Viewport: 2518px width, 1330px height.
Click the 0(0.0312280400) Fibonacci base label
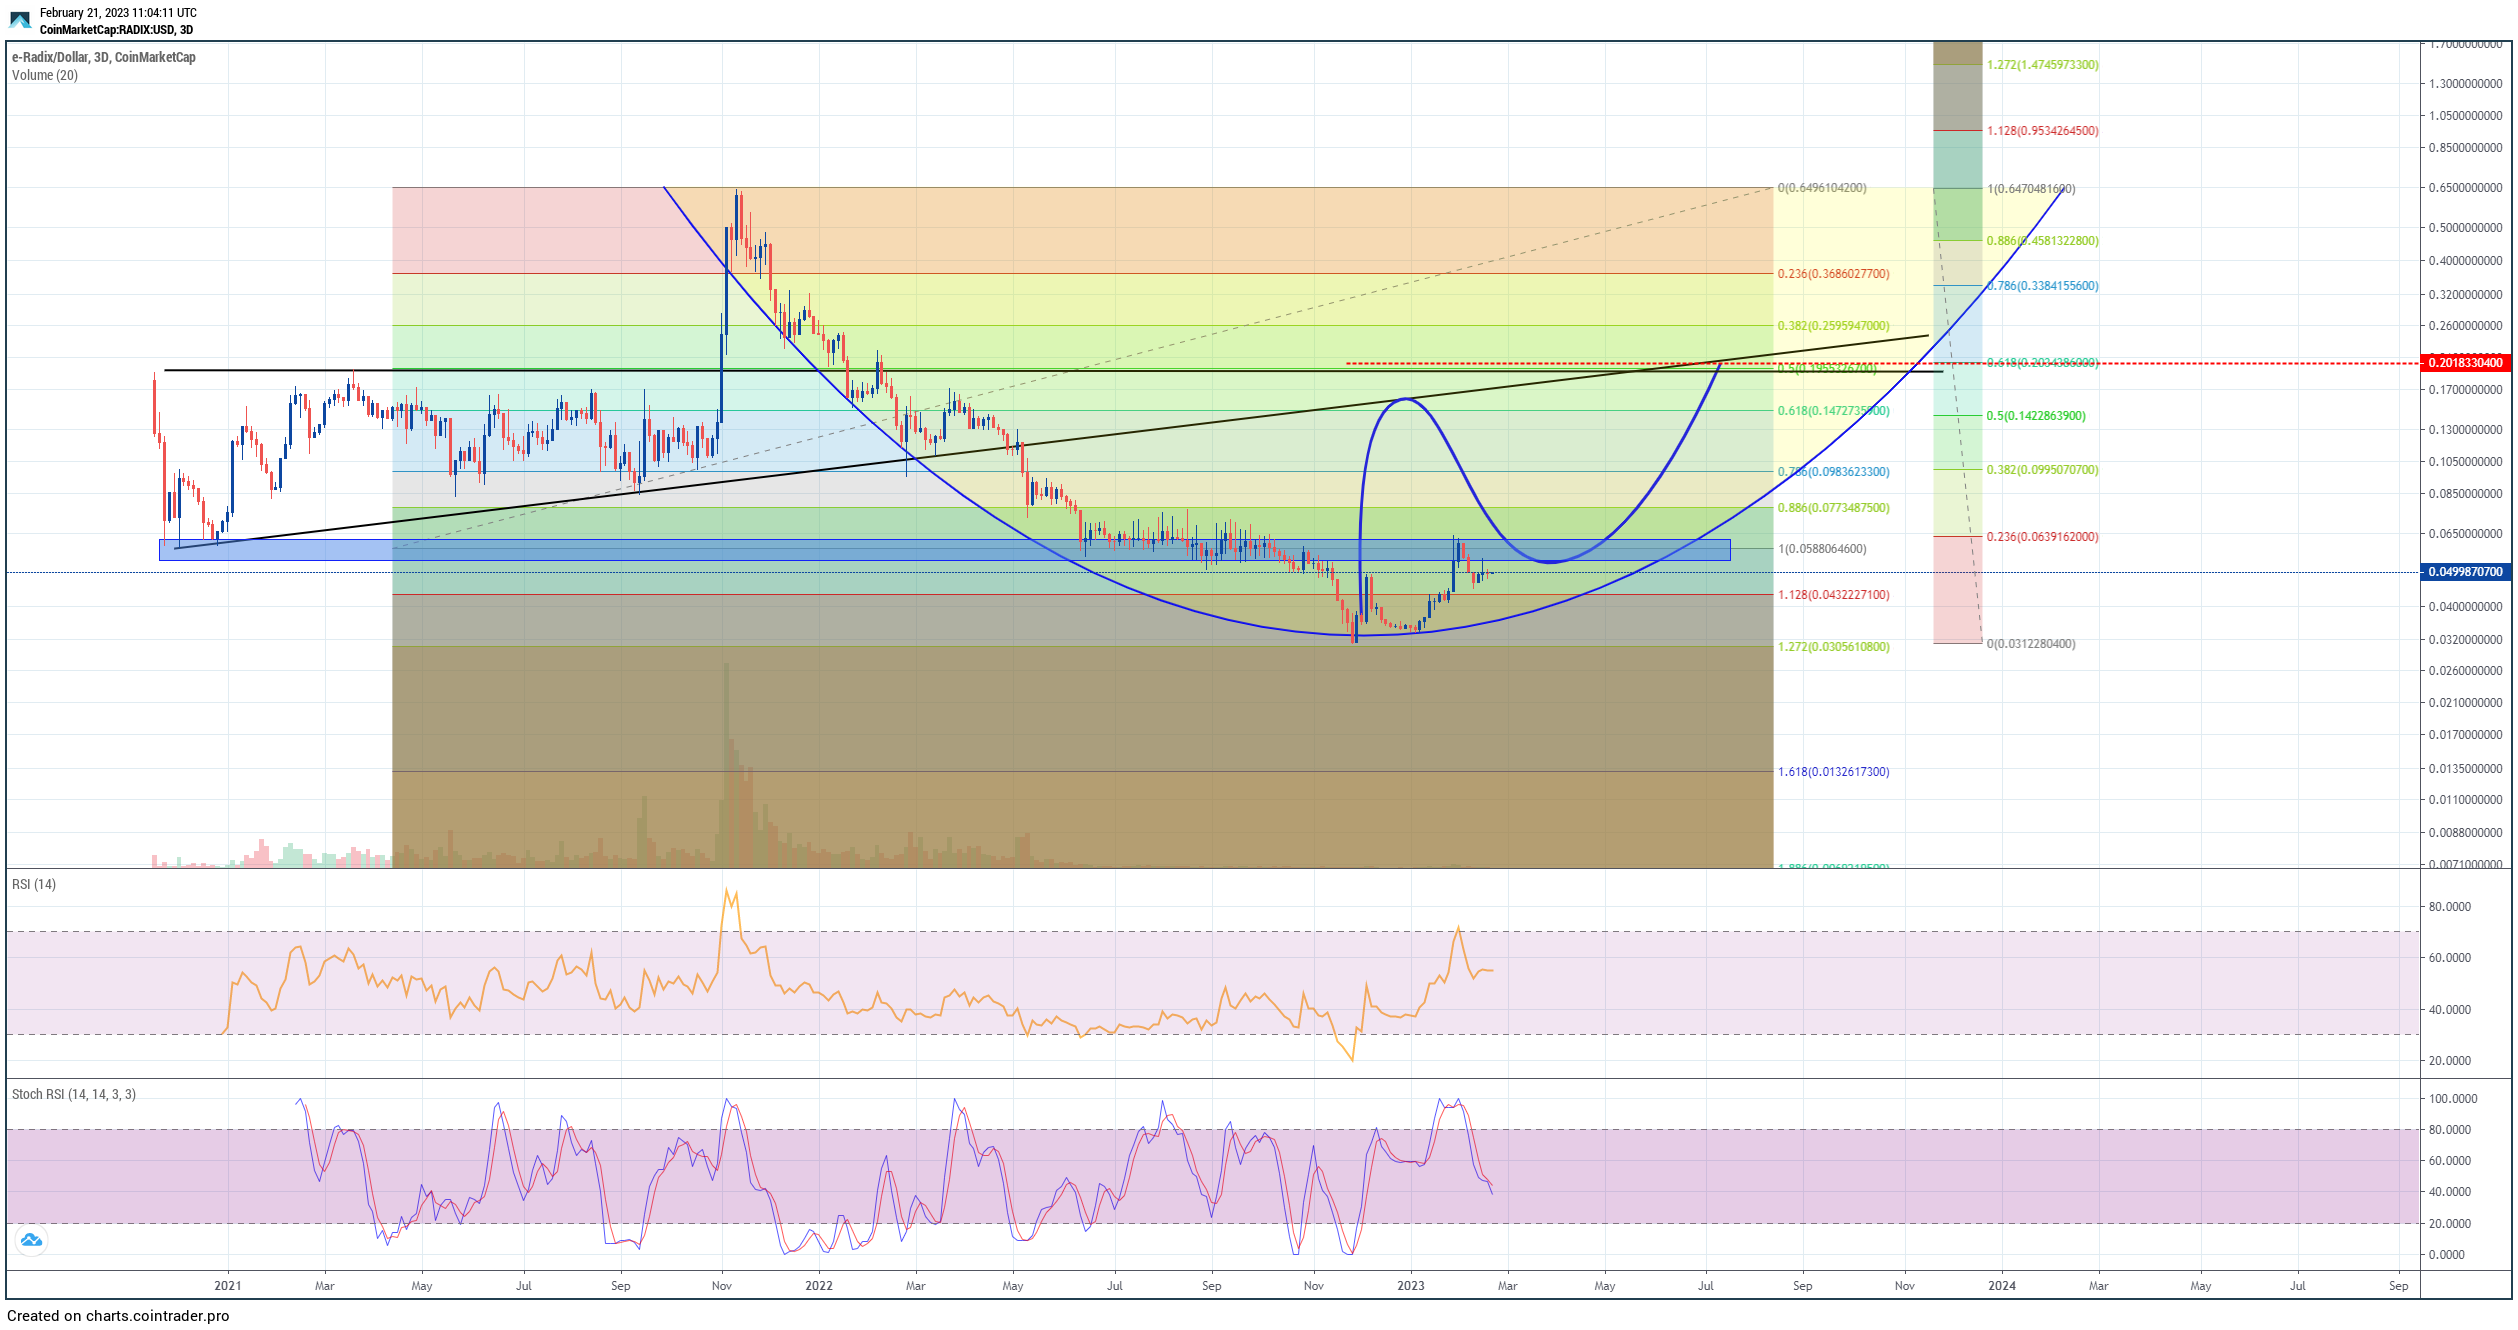click(2030, 644)
